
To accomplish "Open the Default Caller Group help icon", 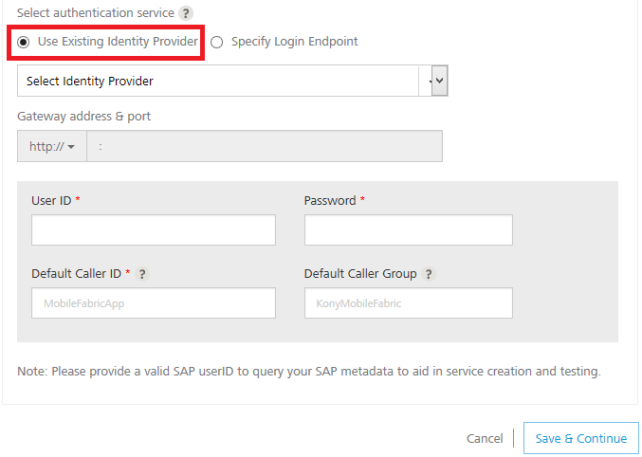I will click(428, 274).
